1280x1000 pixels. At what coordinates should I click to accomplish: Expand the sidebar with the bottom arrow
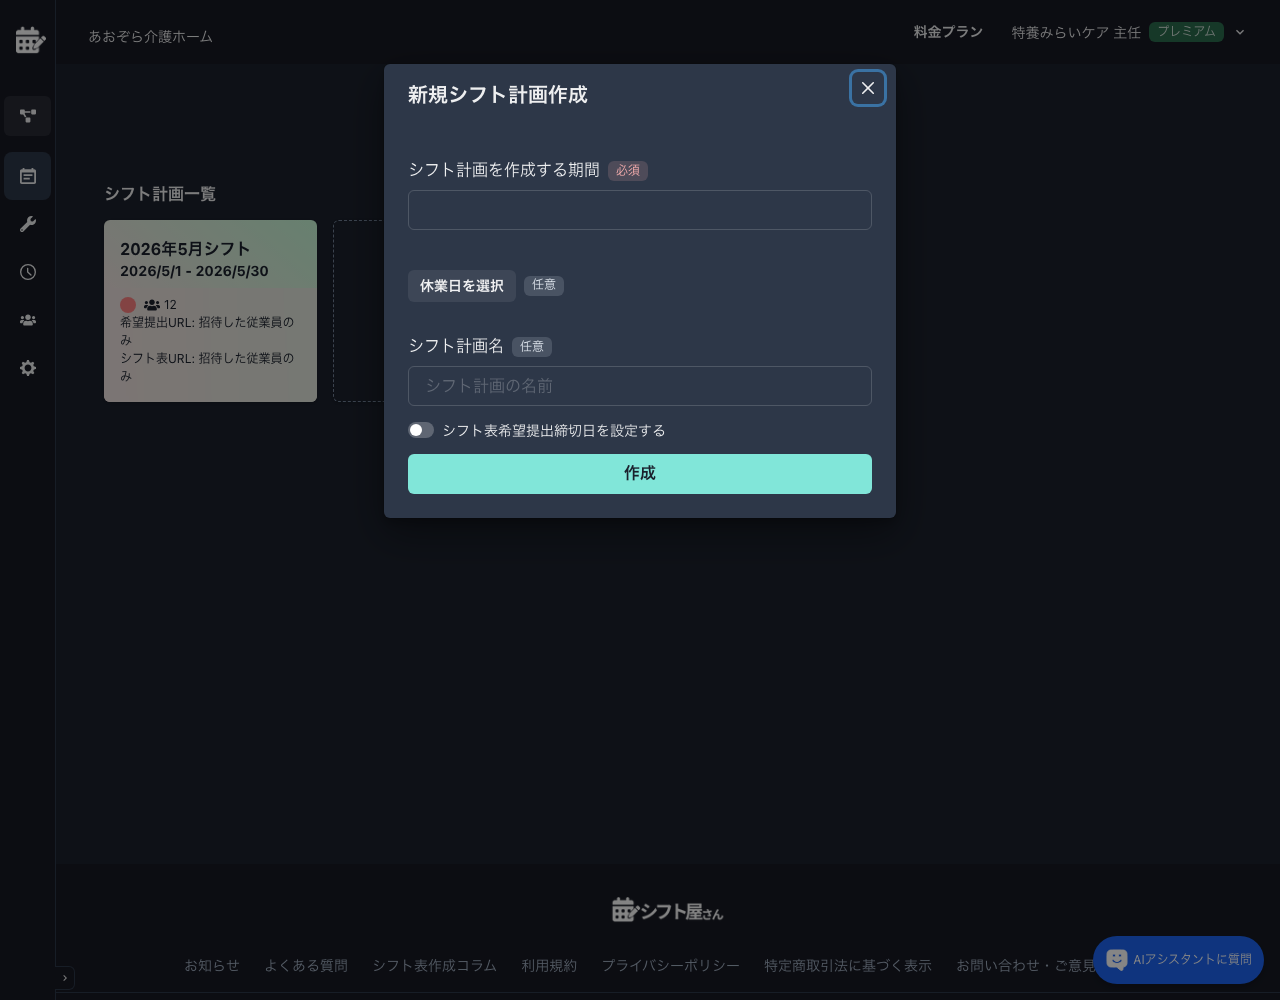tap(65, 978)
